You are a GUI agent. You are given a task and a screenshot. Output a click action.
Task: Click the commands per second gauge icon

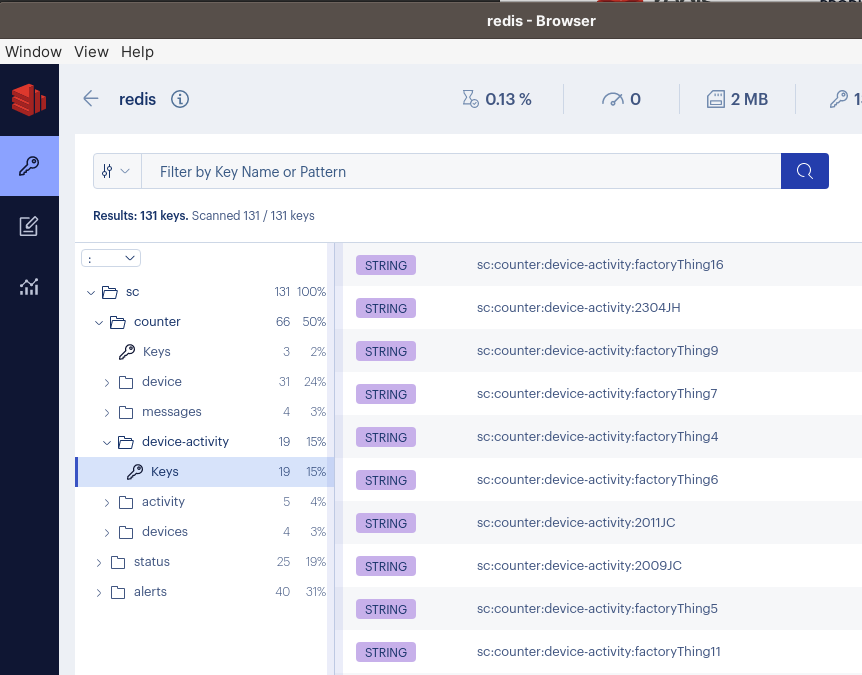[612, 99]
